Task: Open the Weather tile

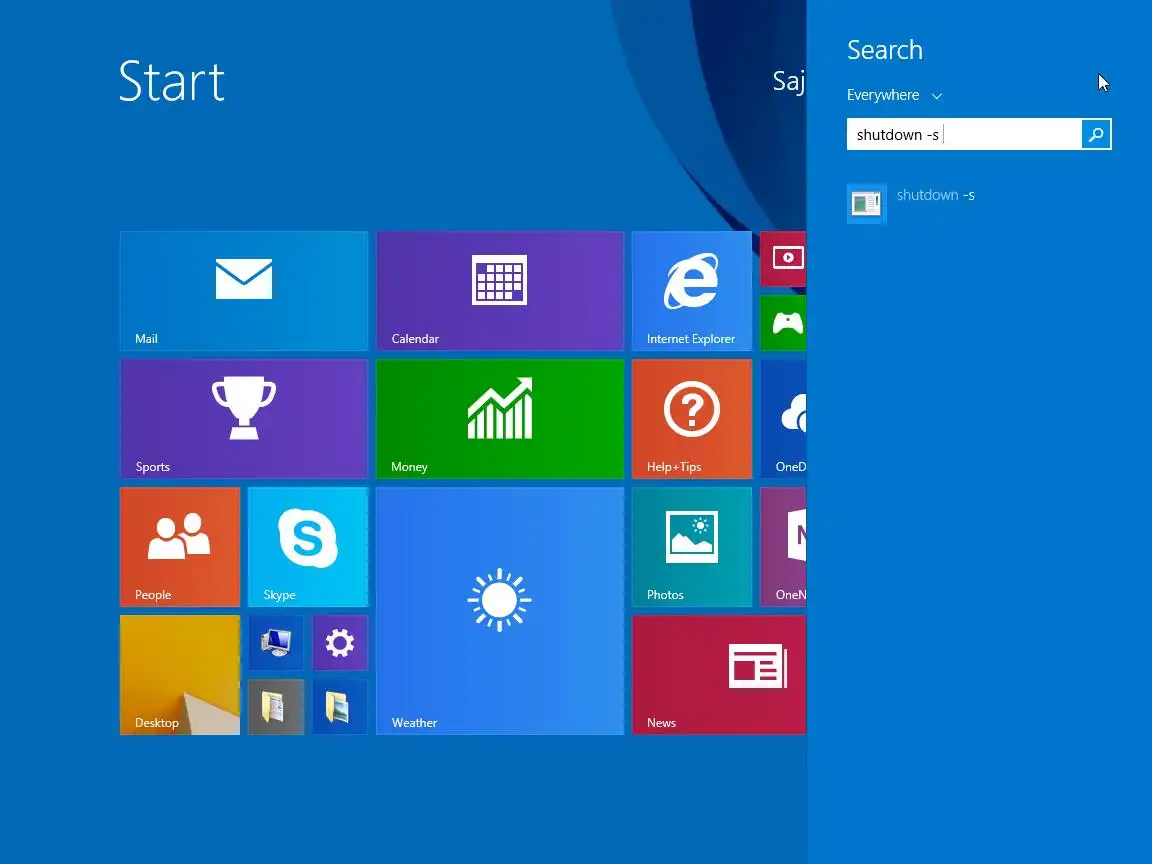Action: coord(500,611)
